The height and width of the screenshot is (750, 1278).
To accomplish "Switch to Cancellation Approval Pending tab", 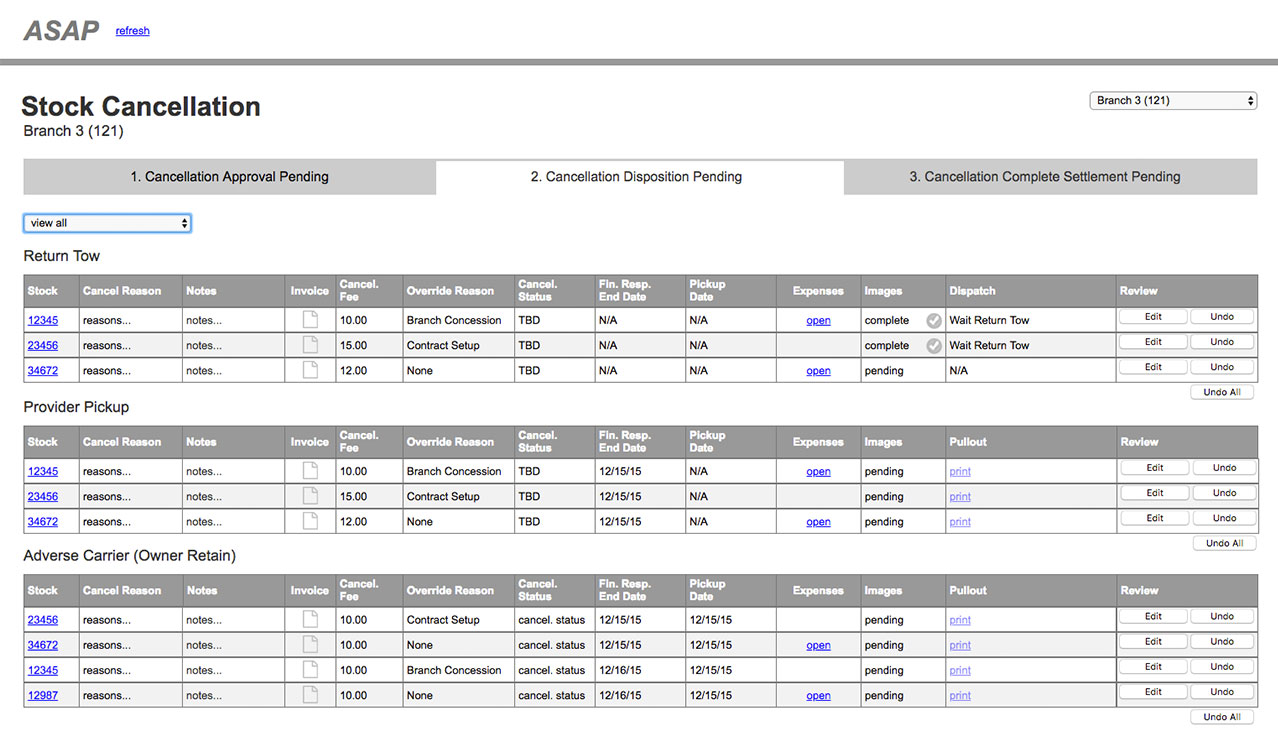I will click(229, 177).
